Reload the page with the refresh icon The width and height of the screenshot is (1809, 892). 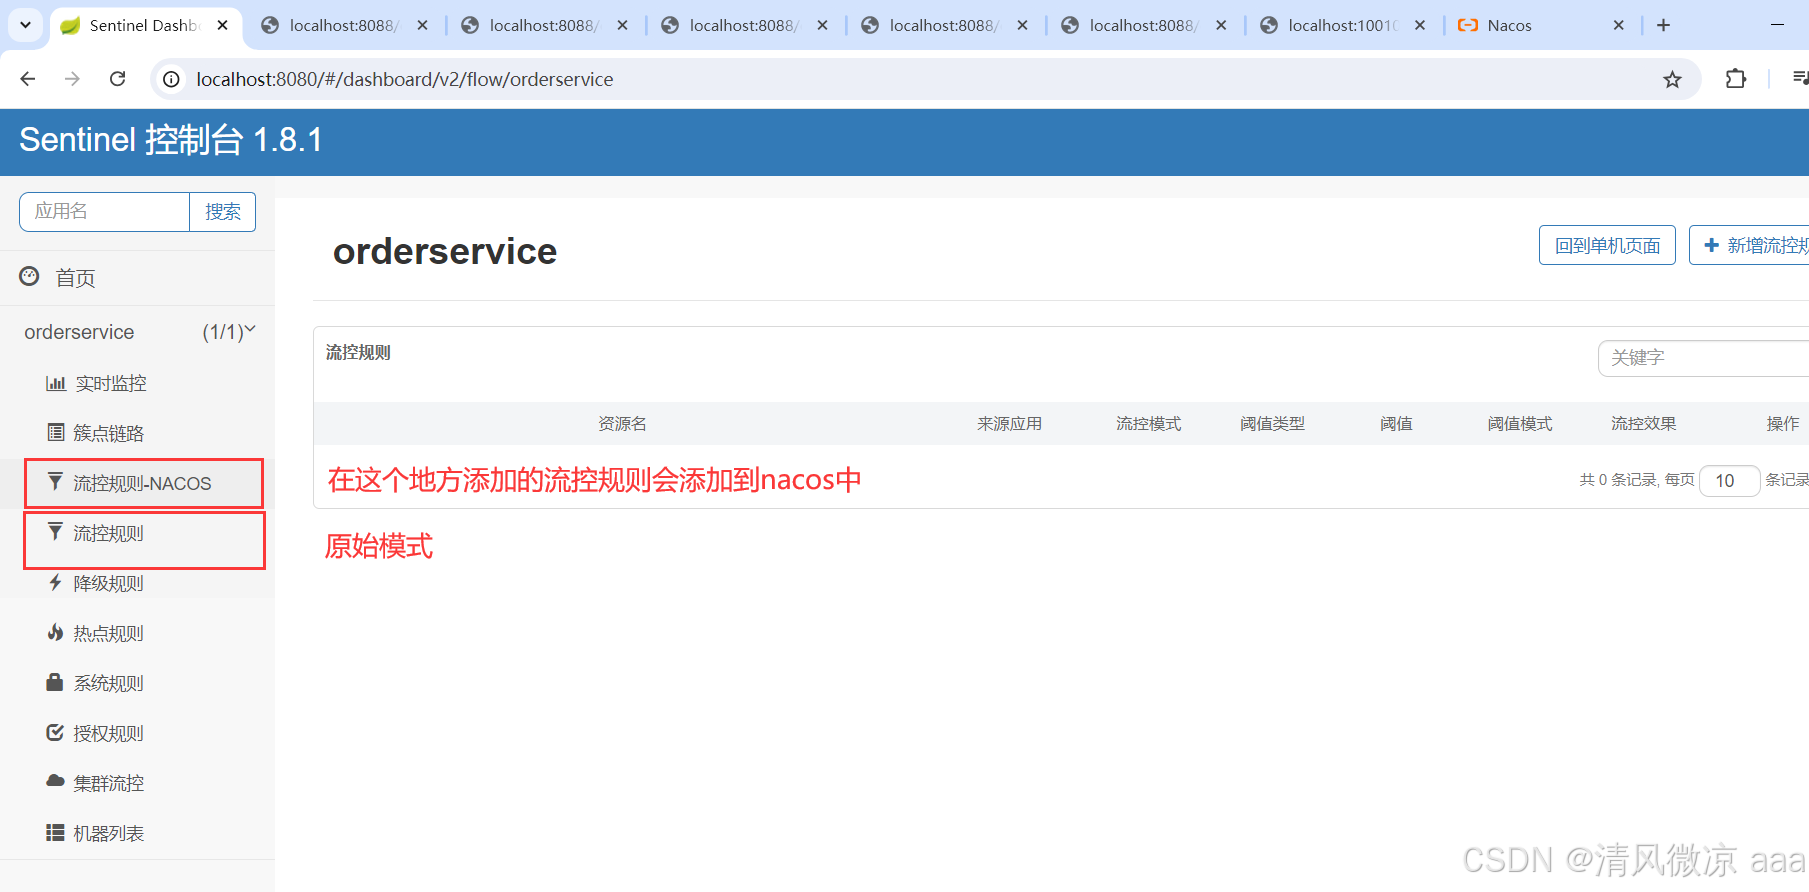click(x=117, y=79)
